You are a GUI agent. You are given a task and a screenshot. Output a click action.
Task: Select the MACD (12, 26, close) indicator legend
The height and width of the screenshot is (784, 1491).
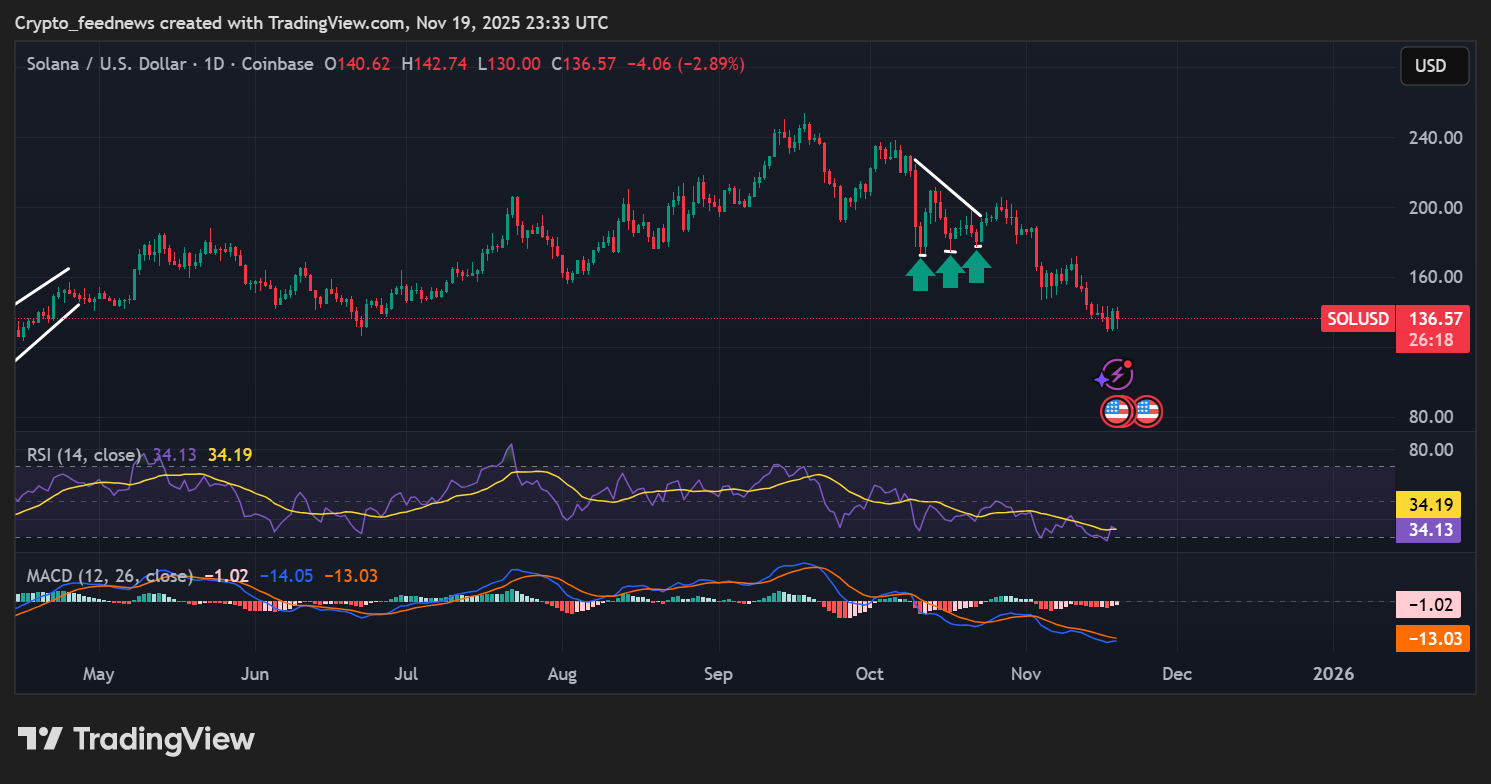(x=110, y=576)
